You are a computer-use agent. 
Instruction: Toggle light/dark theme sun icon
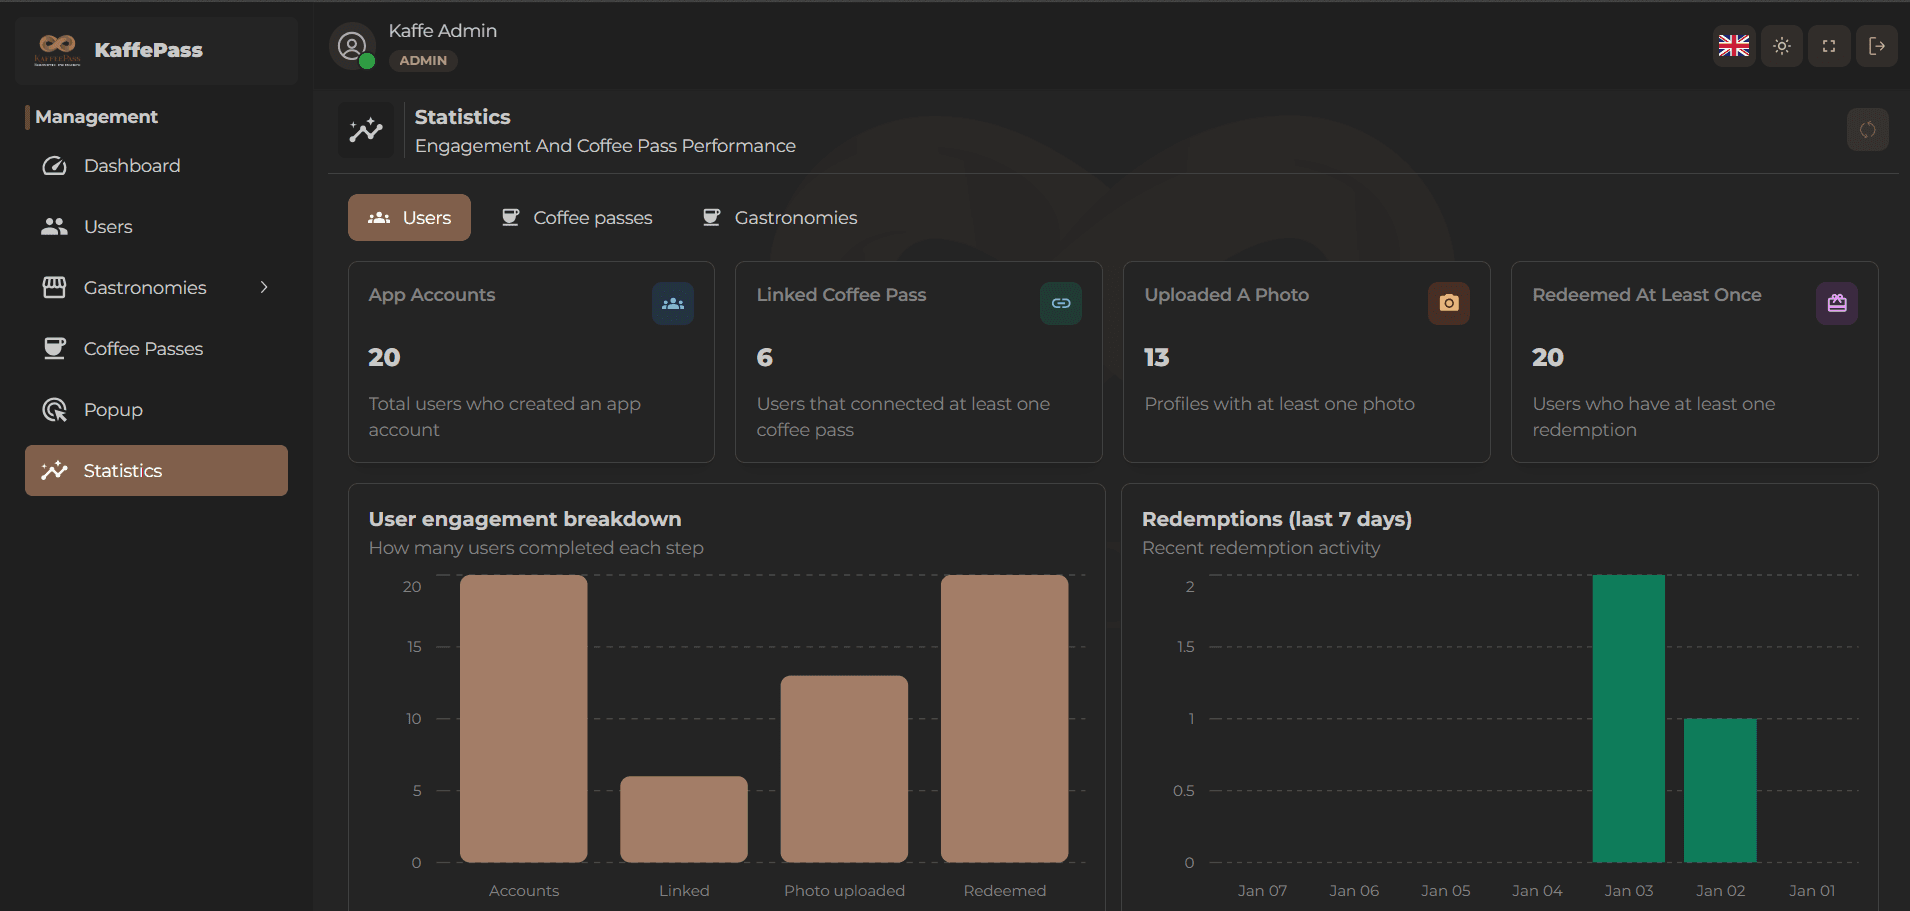coord(1781,46)
